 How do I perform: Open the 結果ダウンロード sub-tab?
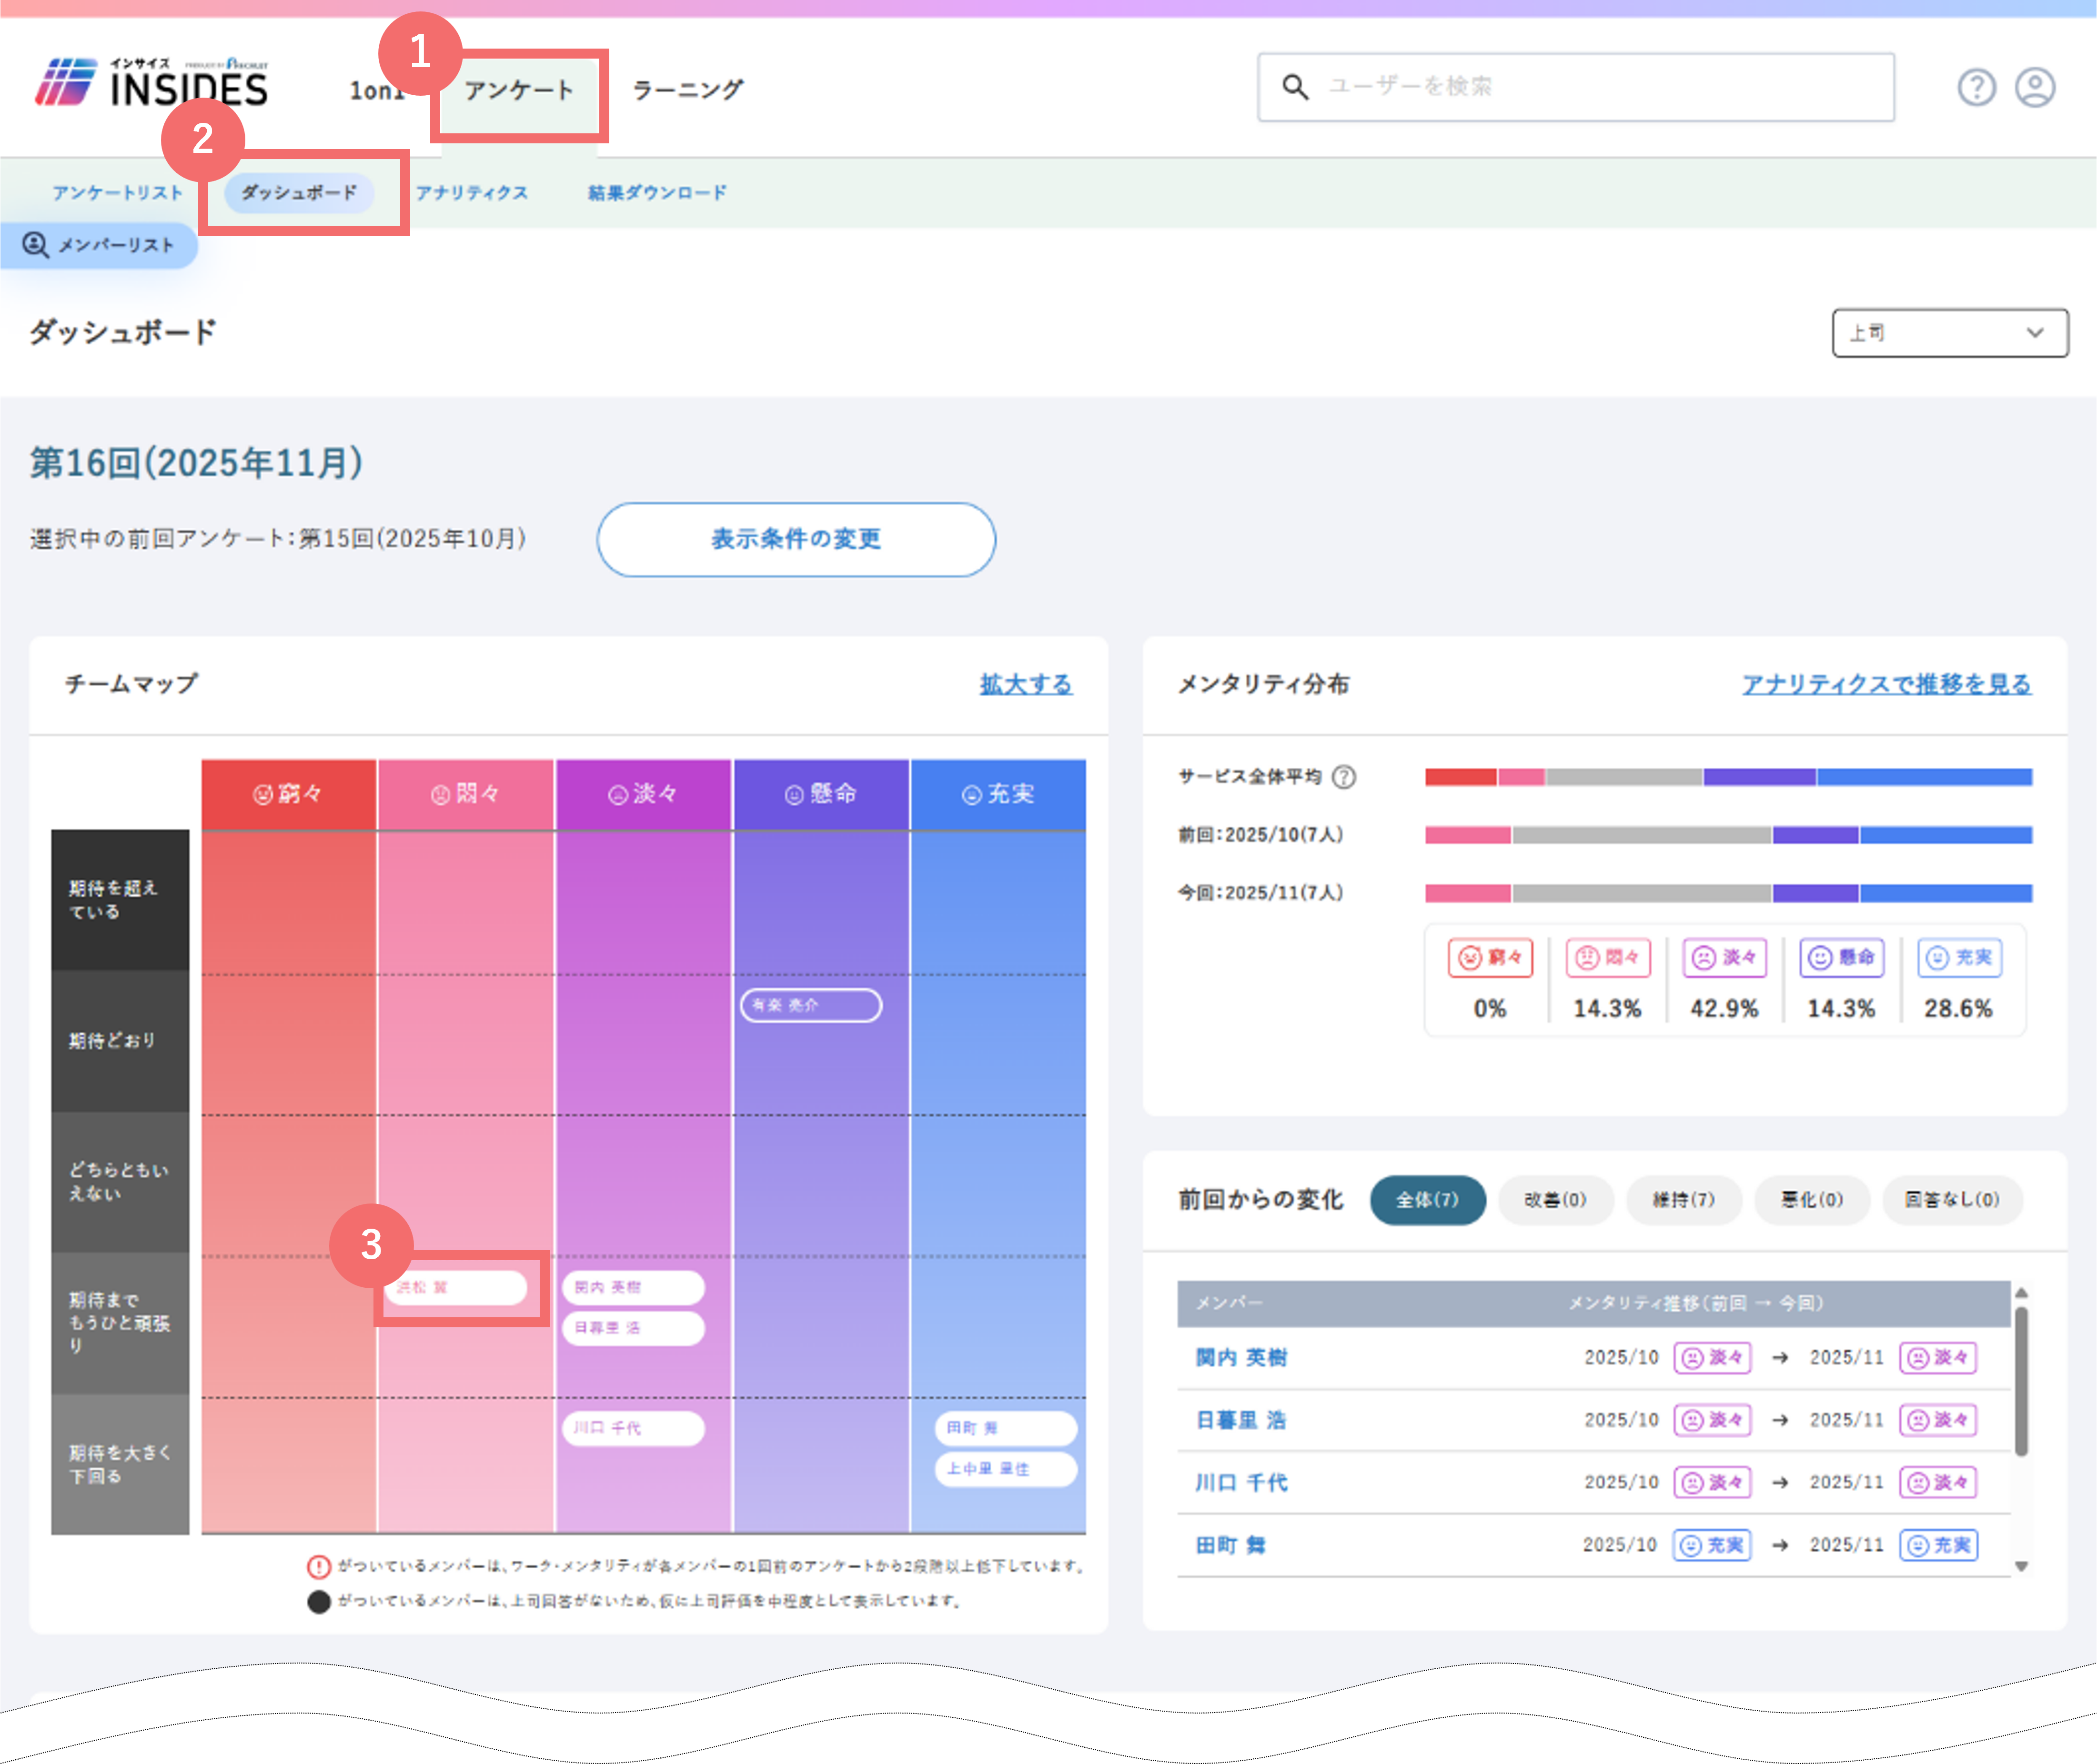657,193
